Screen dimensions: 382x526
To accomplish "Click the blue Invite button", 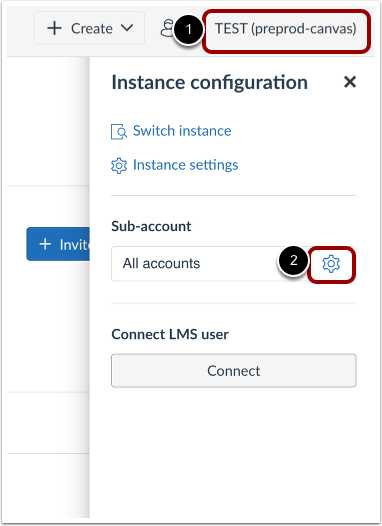I will pos(58,244).
